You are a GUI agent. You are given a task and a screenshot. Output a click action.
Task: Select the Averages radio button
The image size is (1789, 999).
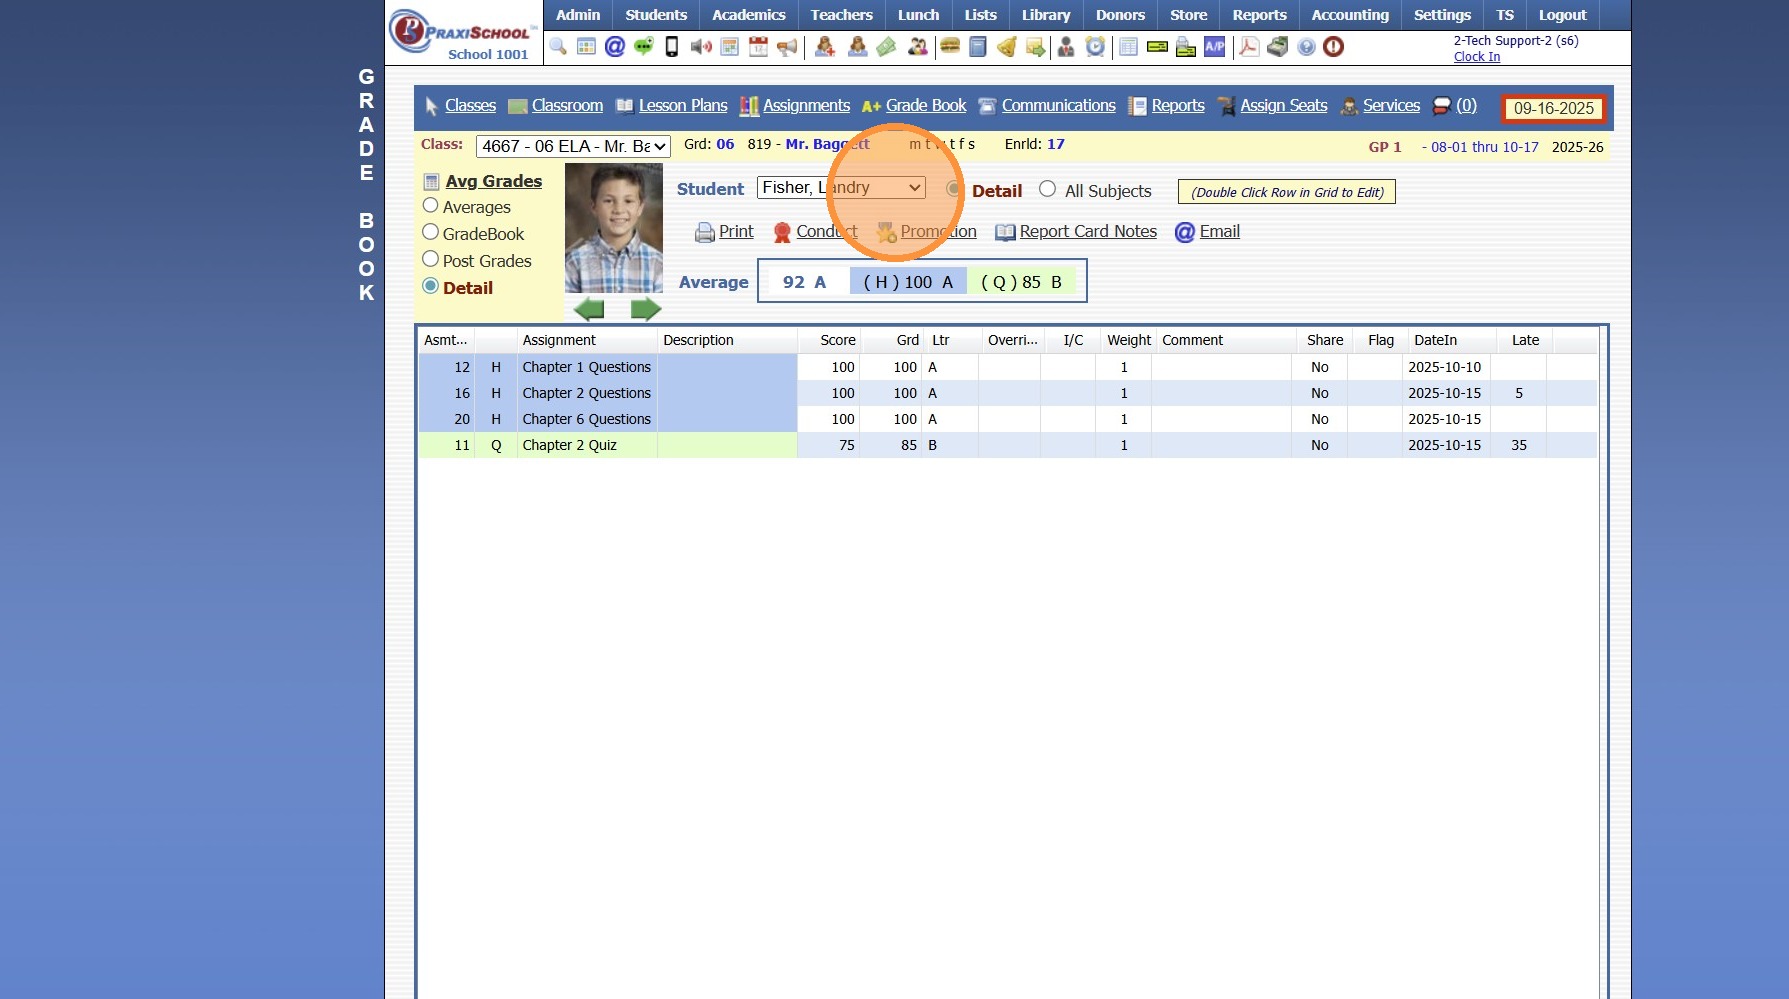[431, 206]
